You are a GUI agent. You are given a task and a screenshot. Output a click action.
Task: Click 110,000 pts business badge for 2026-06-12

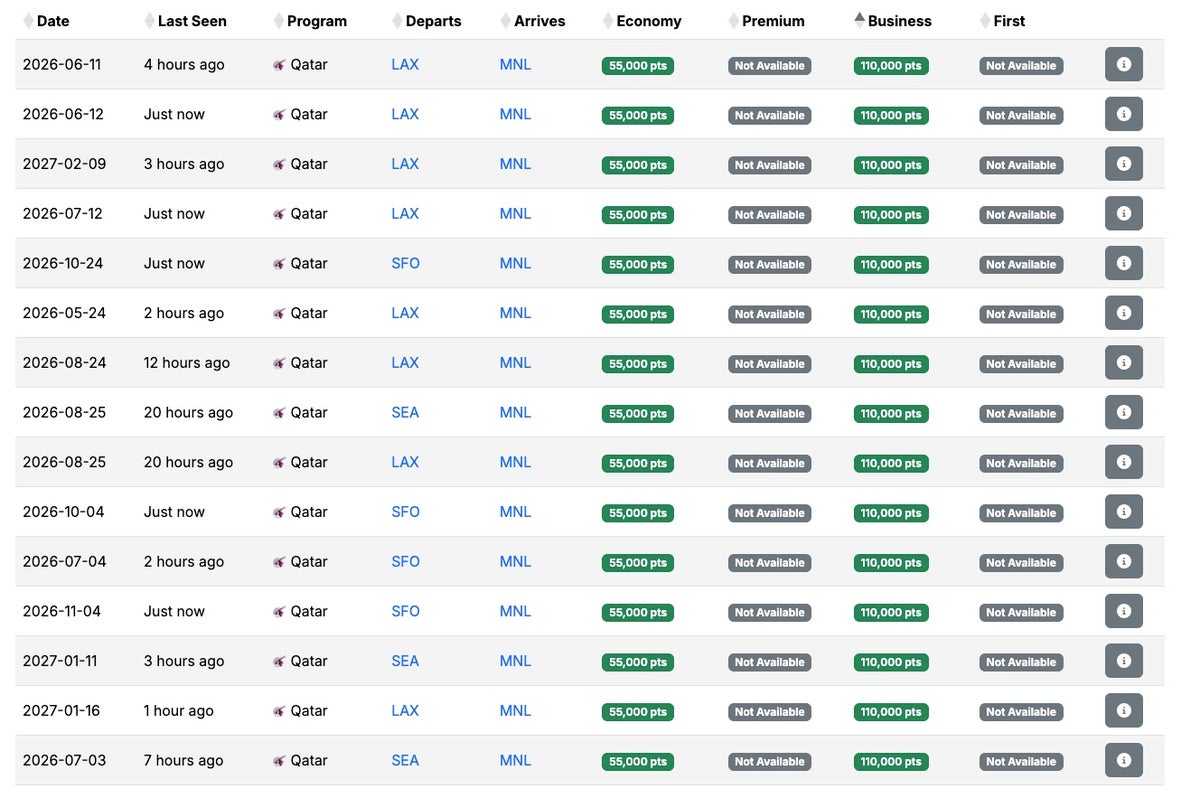pyautogui.click(x=891, y=116)
